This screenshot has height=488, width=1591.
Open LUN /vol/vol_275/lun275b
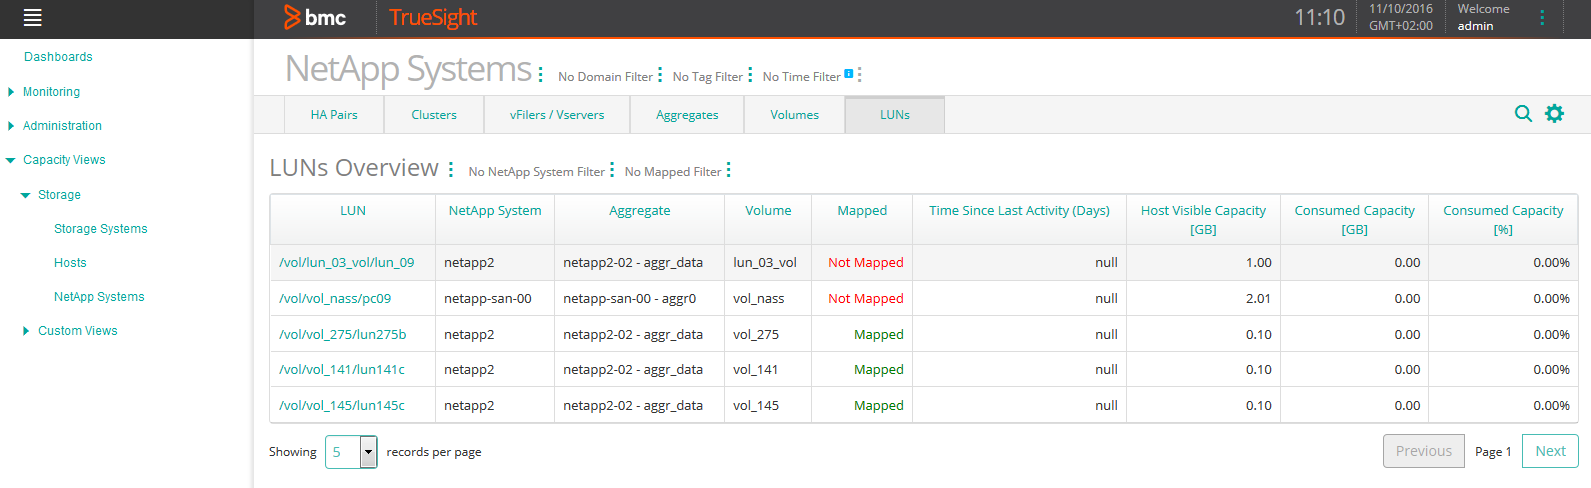click(342, 335)
